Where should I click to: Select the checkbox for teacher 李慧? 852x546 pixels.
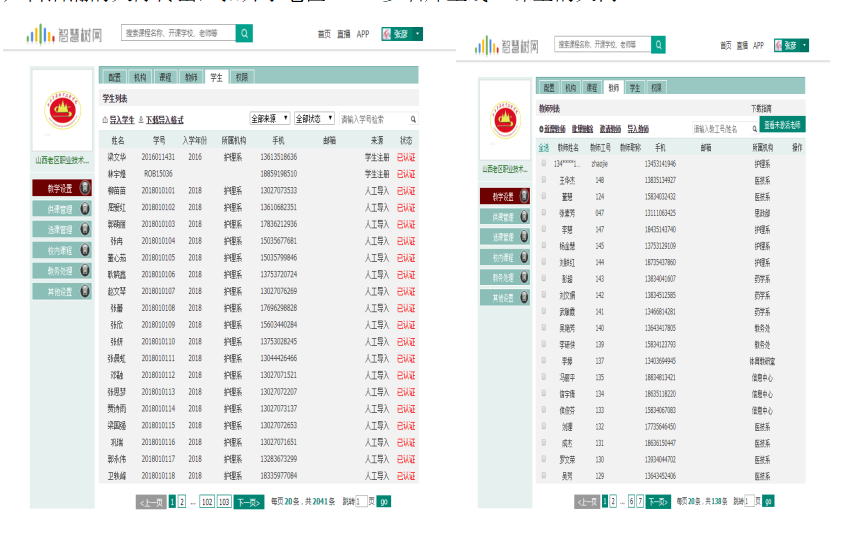point(544,230)
